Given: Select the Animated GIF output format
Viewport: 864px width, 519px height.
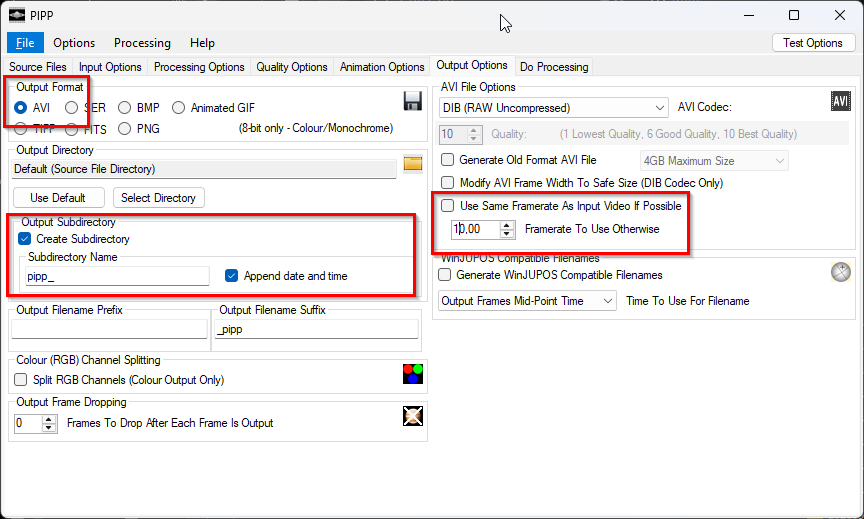Looking at the screenshot, I should tap(179, 107).
